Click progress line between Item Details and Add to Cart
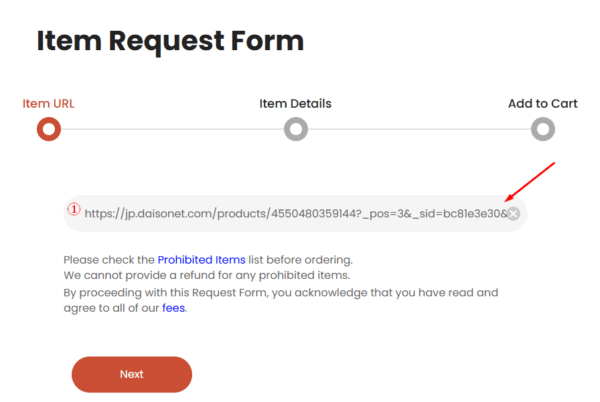600x402 pixels. (x=419, y=129)
